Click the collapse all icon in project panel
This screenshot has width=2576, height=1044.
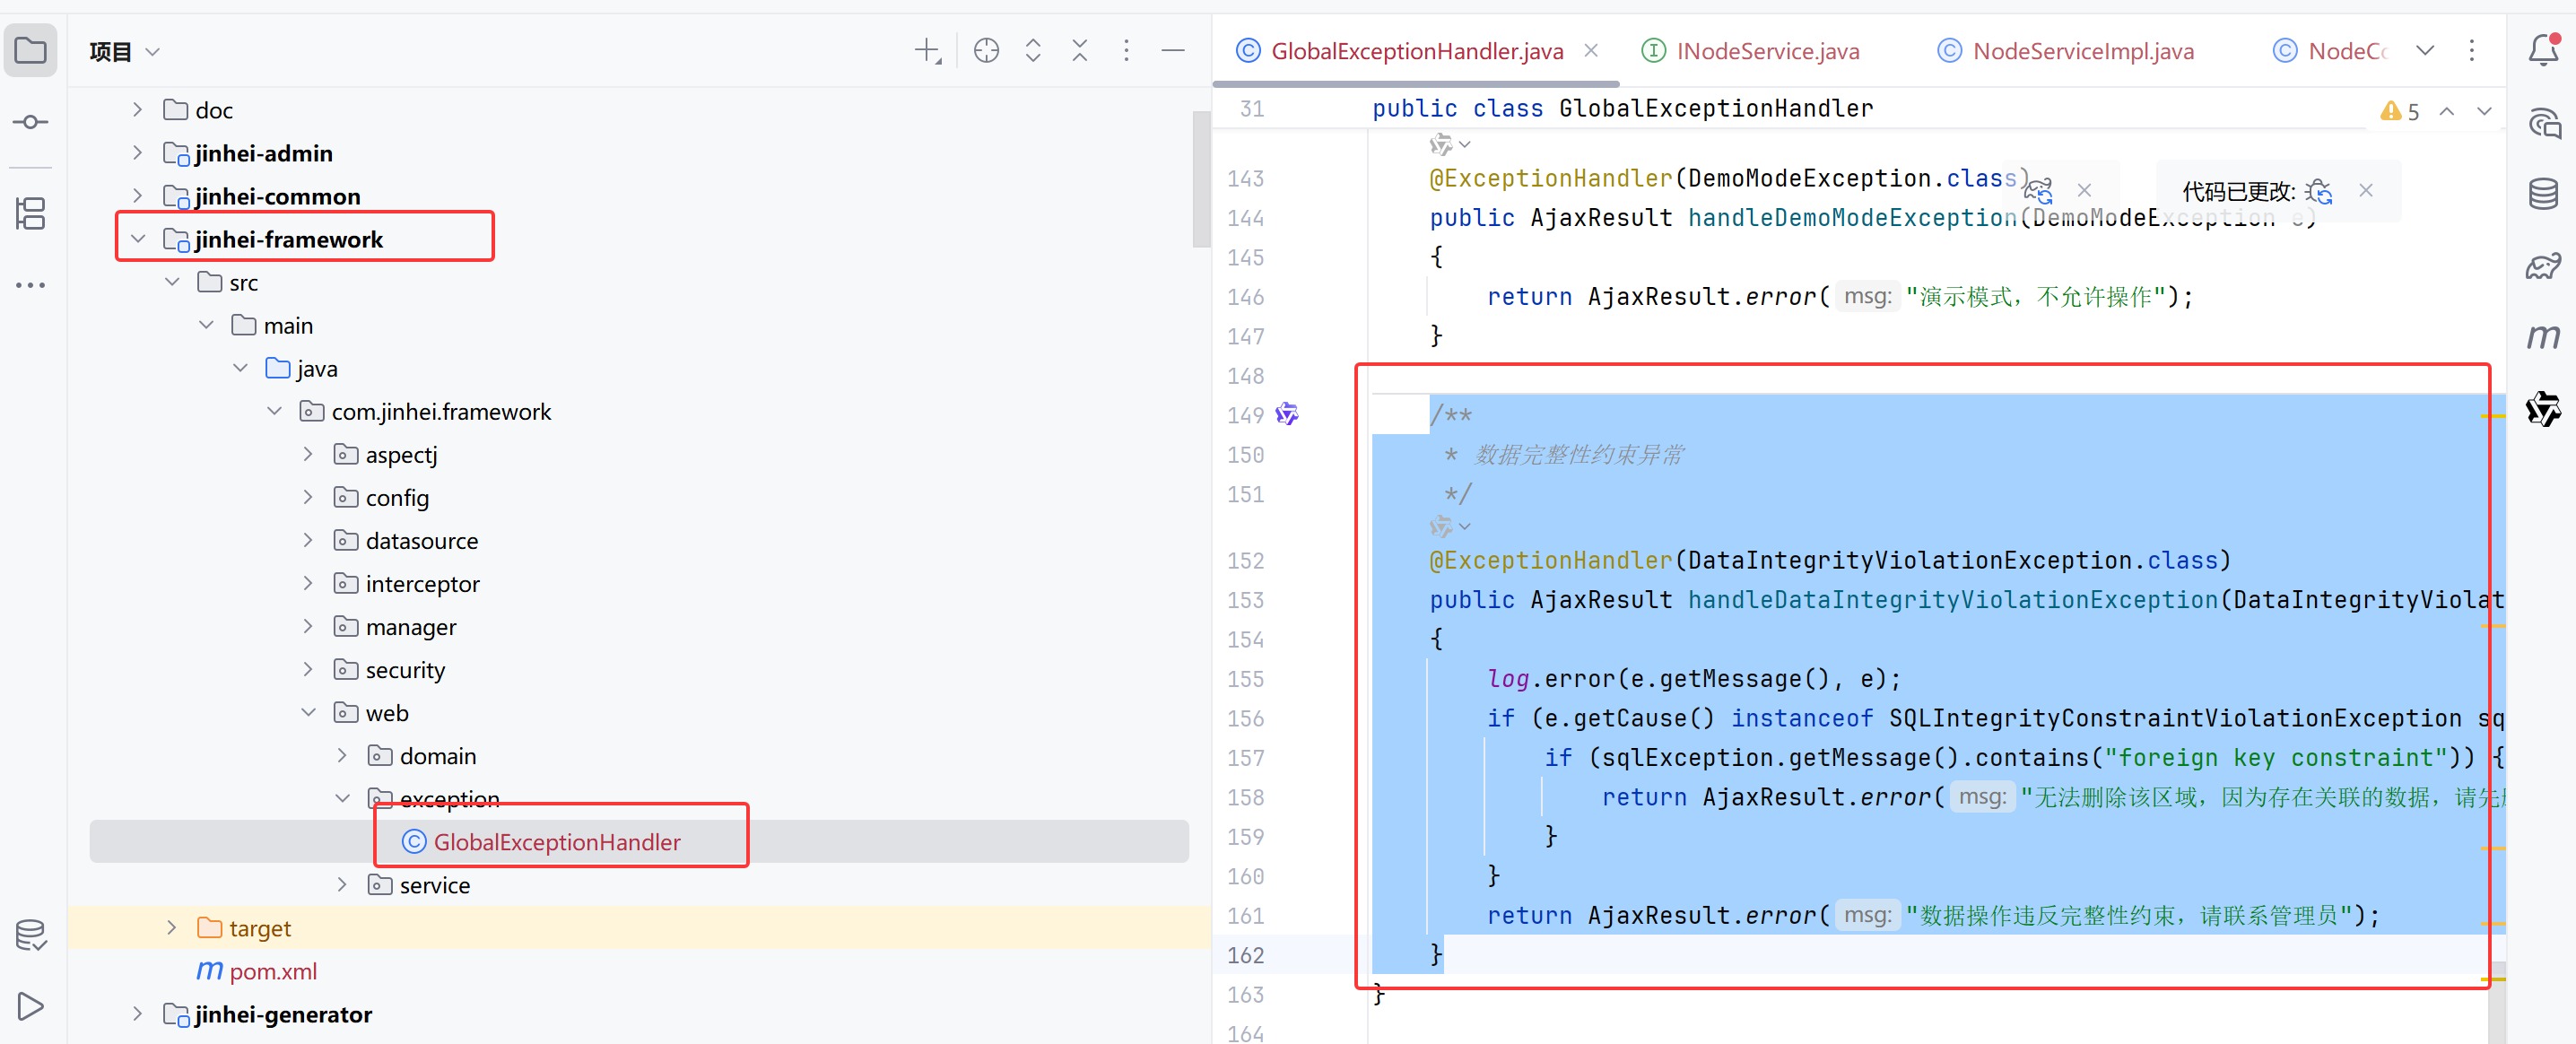(1079, 50)
